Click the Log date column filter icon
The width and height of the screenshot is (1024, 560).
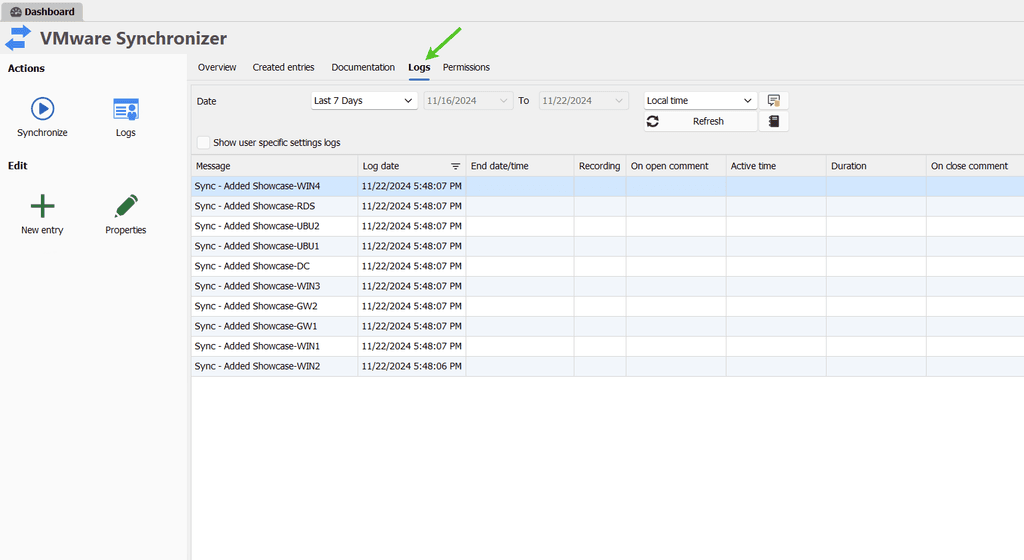coord(455,166)
